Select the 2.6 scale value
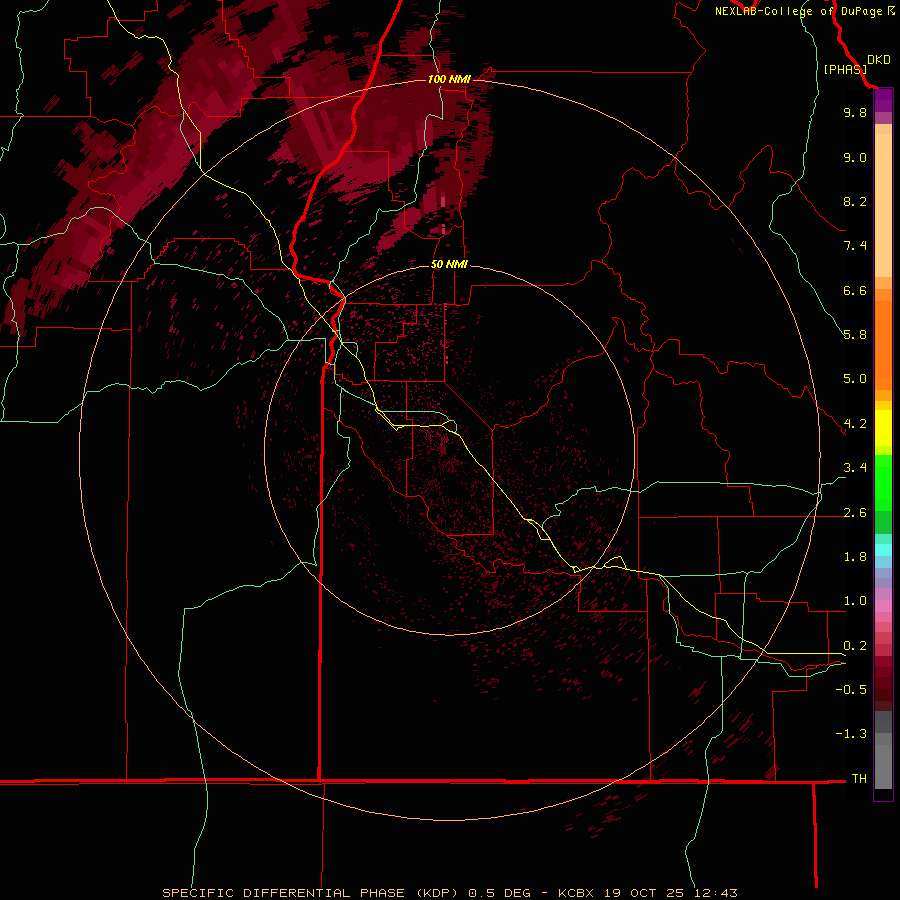This screenshot has width=900, height=900. coord(855,513)
